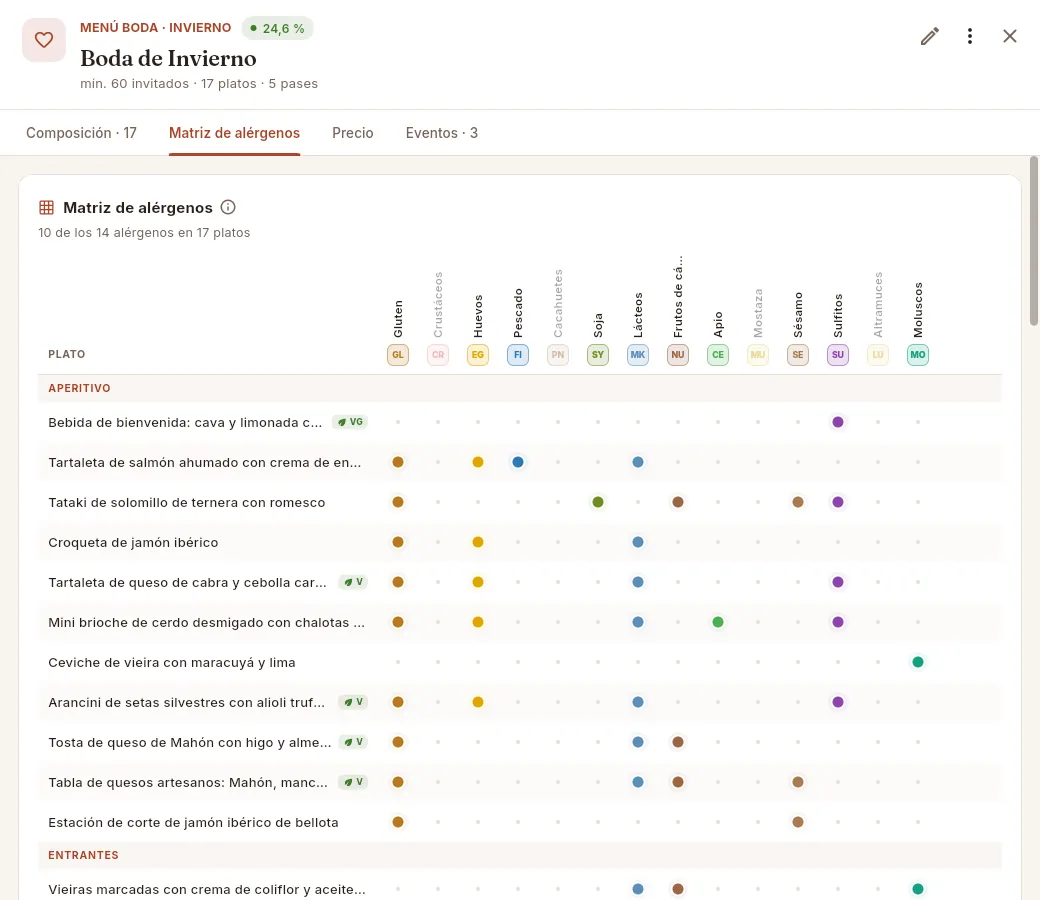Select the Matriz de alérgenos tab
This screenshot has height=900, width=1040.
pos(234,133)
